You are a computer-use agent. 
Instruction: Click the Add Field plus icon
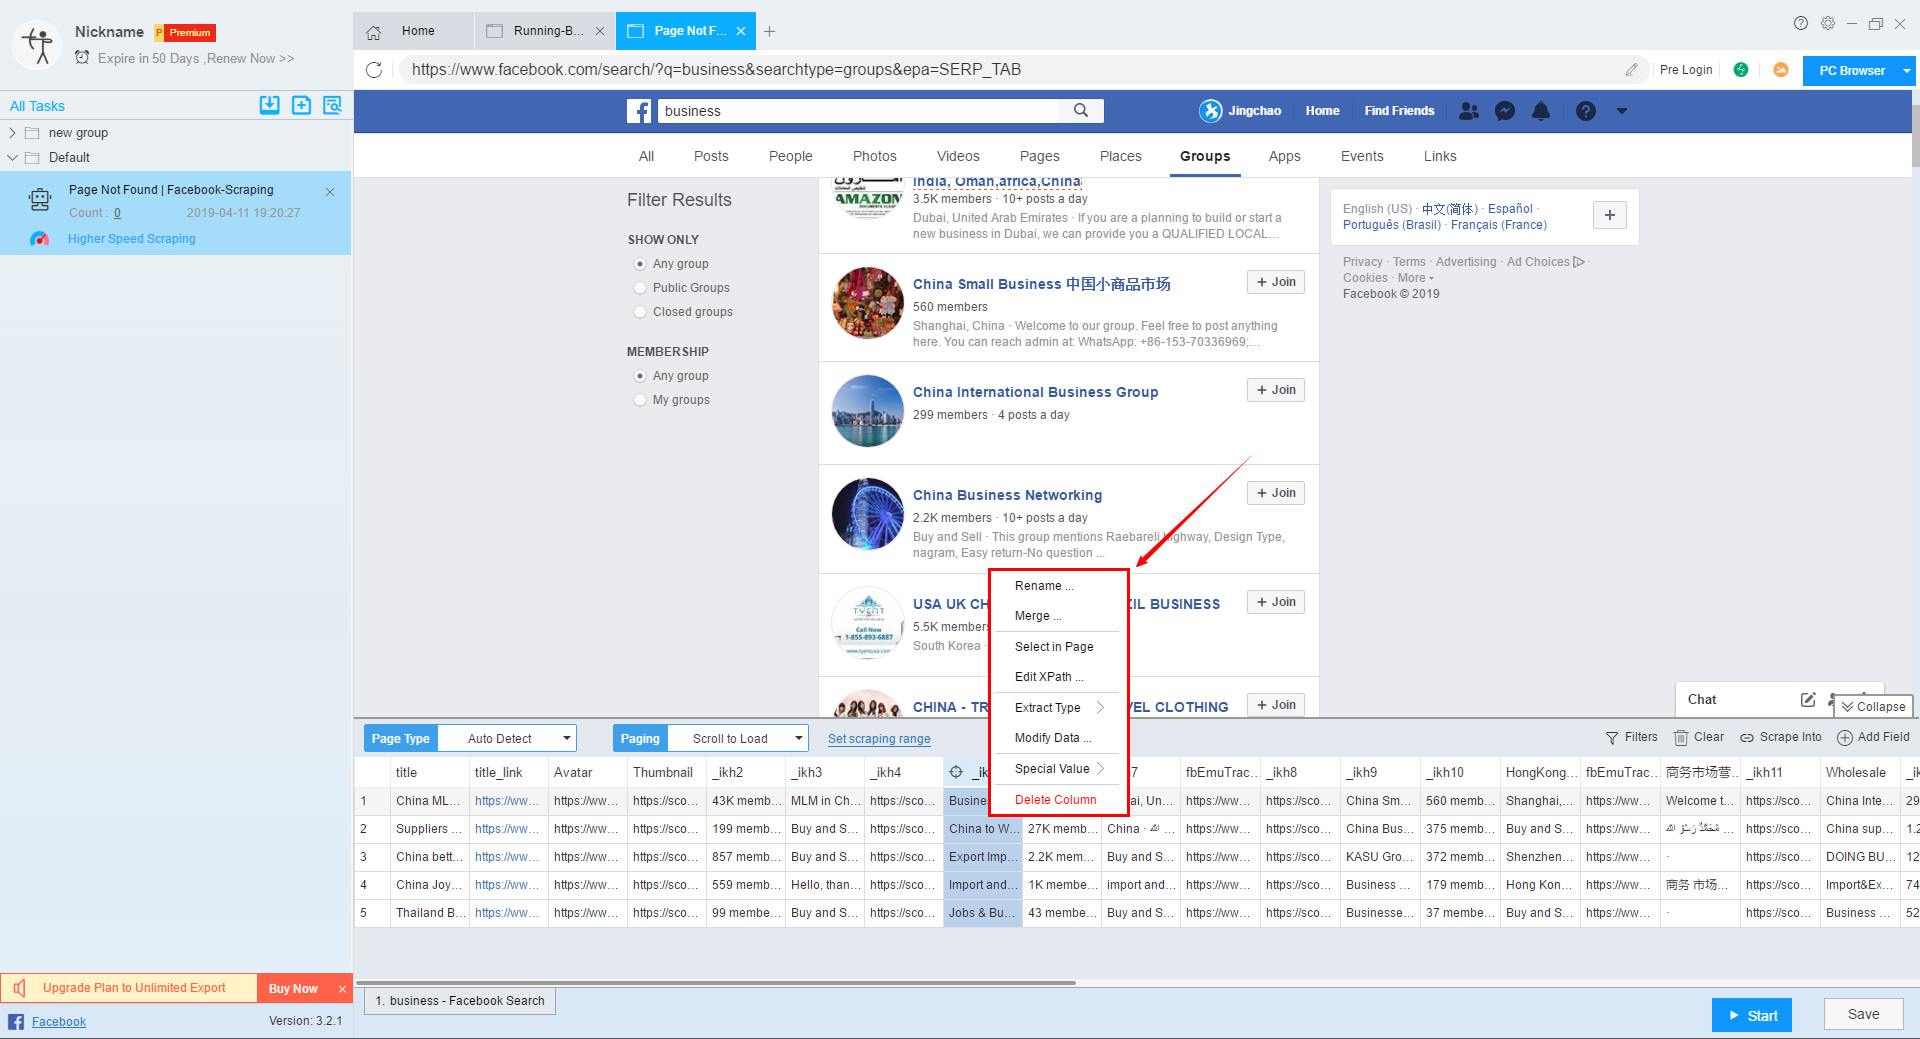(x=1845, y=738)
